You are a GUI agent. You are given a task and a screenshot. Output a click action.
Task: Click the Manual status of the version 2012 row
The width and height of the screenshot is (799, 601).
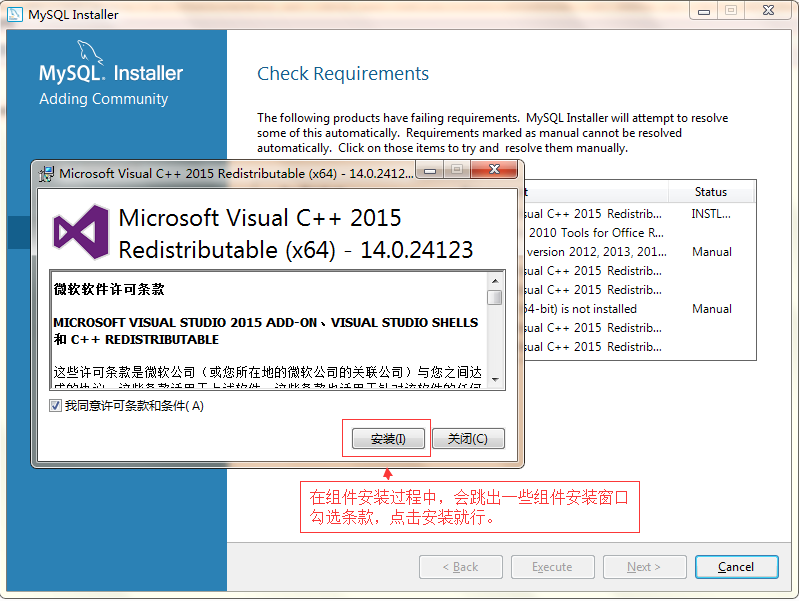[x=712, y=252]
